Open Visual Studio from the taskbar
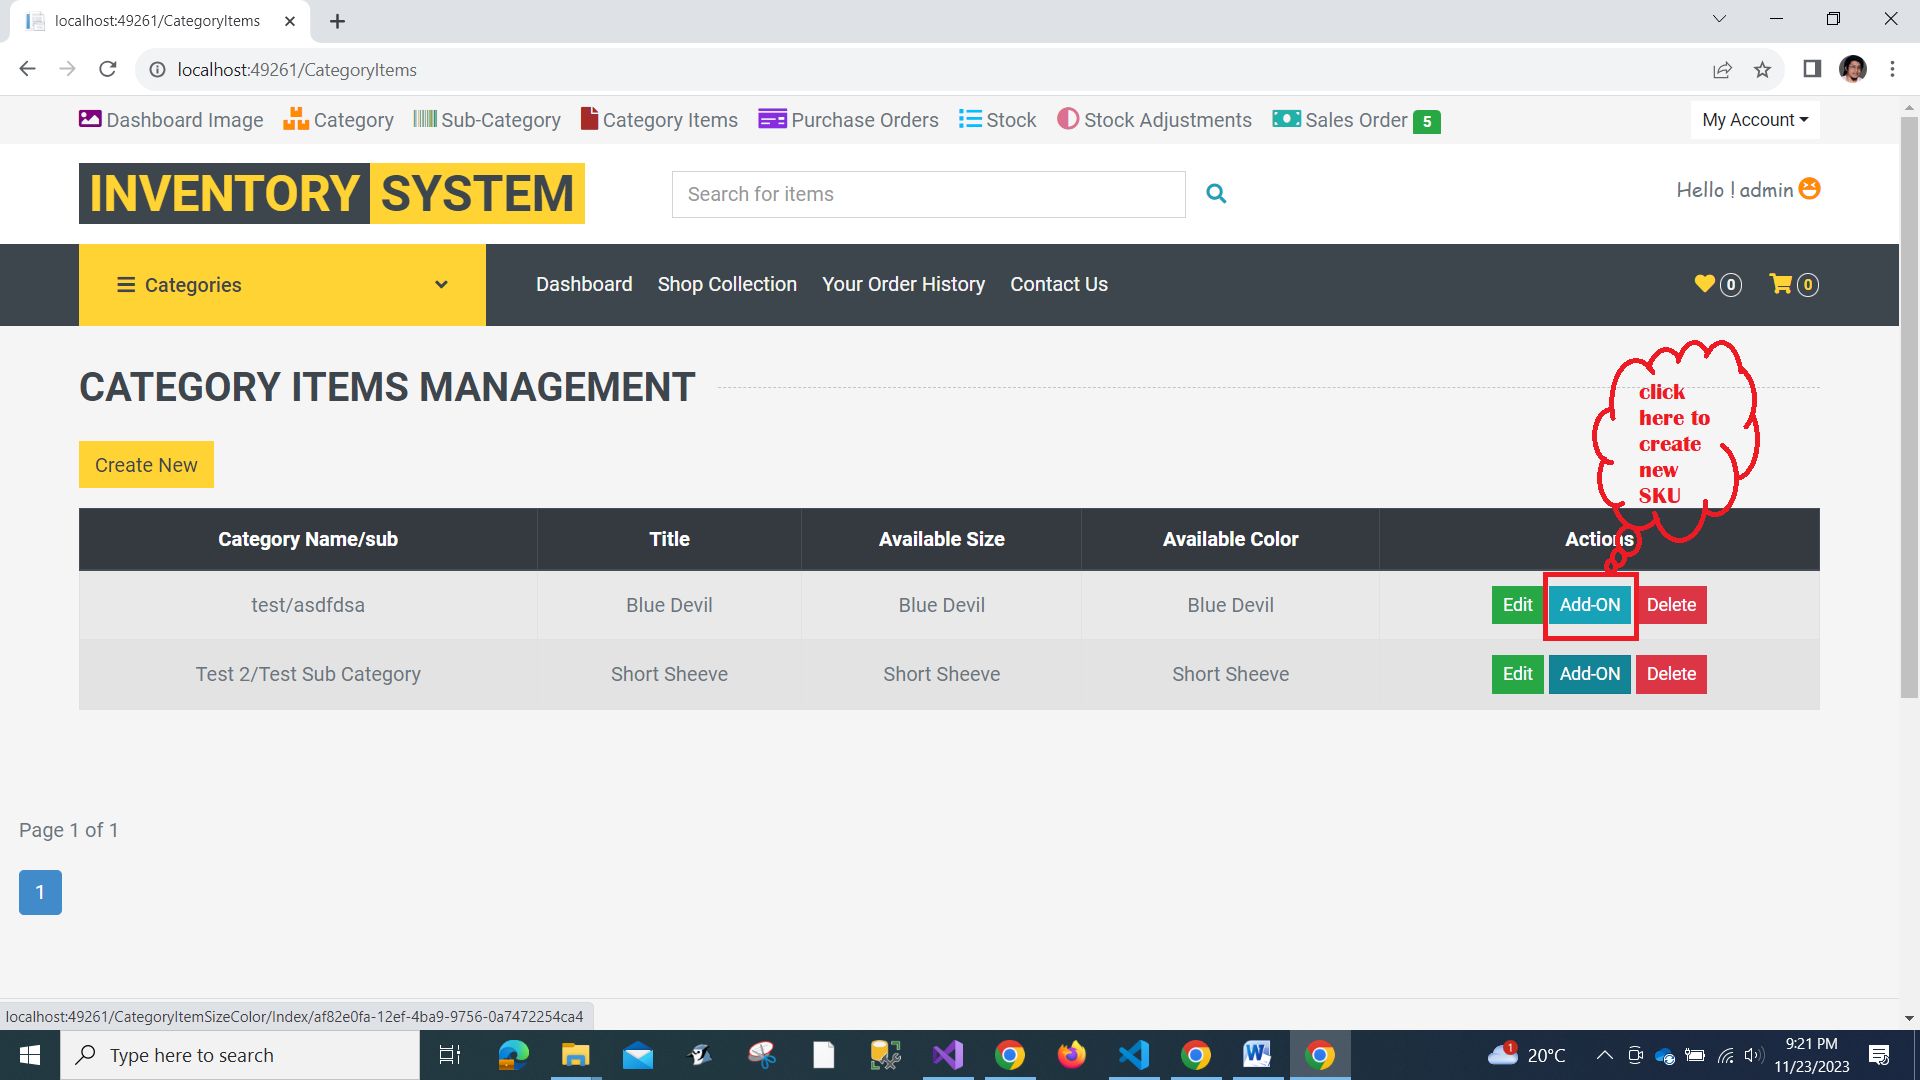The image size is (1920, 1080). click(x=947, y=1055)
